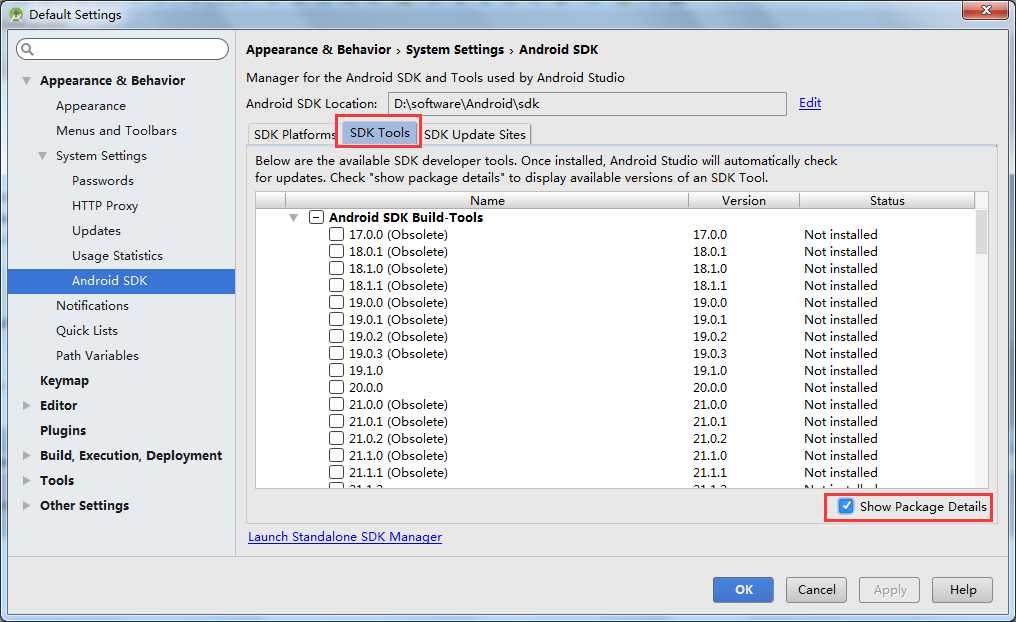Select the 19.0.0 (Obsolete) checkbox
Image resolution: width=1016 pixels, height=622 pixels.
(x=336, y=303)
